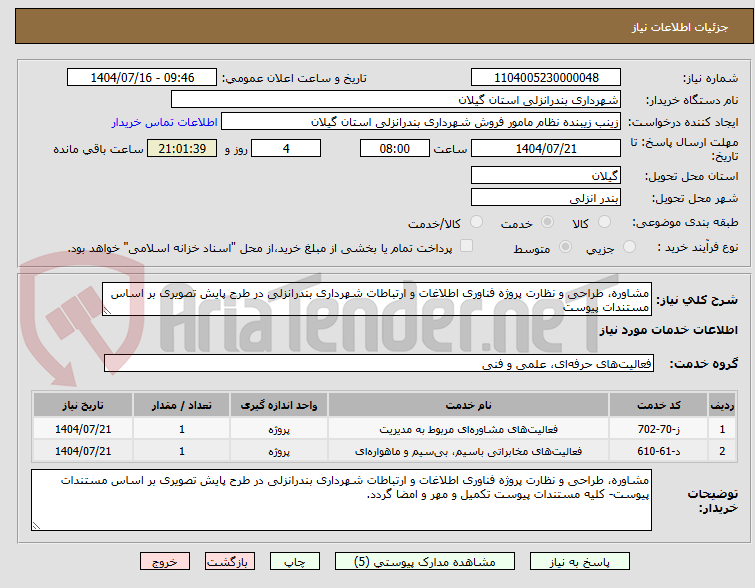755x588 pixels.
Task: Select the جزیی purchase type radio
Action: (629, 247)
